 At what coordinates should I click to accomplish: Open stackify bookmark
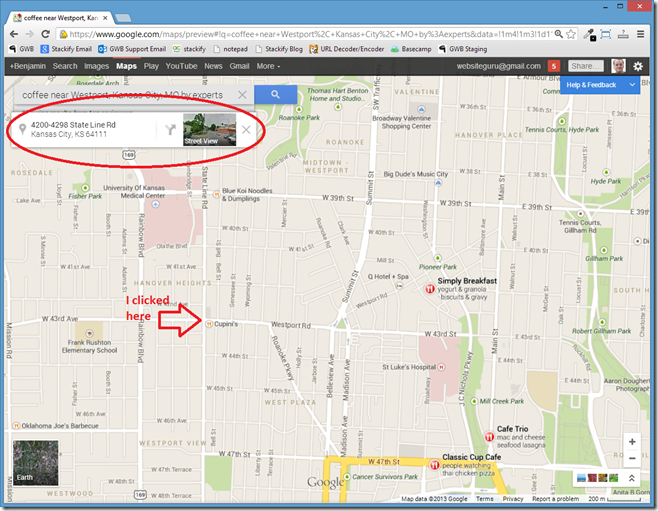tap(189, 49)
